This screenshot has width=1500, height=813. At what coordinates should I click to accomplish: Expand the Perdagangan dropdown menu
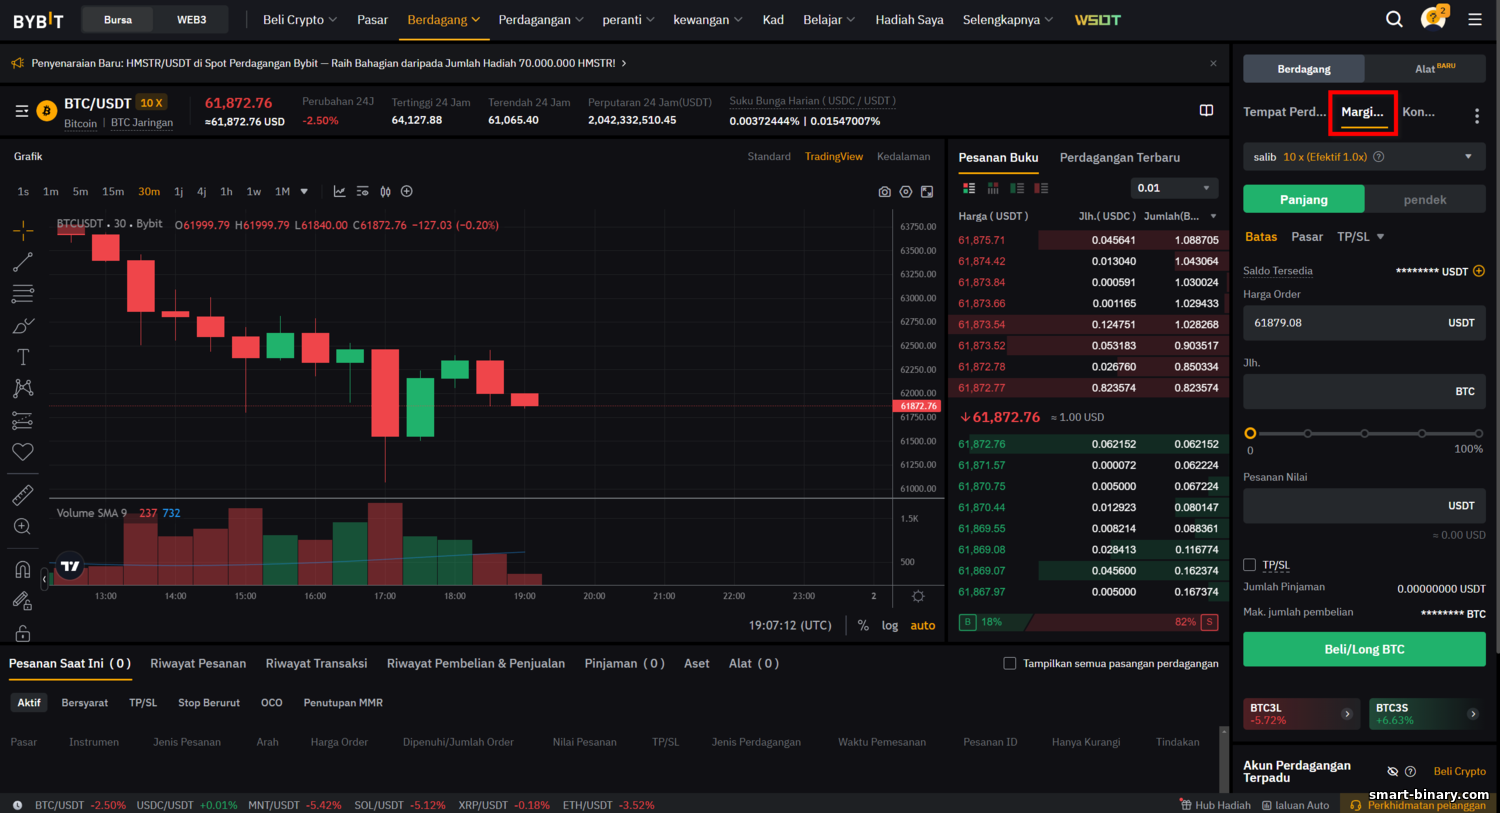click(x=541, y=19)
